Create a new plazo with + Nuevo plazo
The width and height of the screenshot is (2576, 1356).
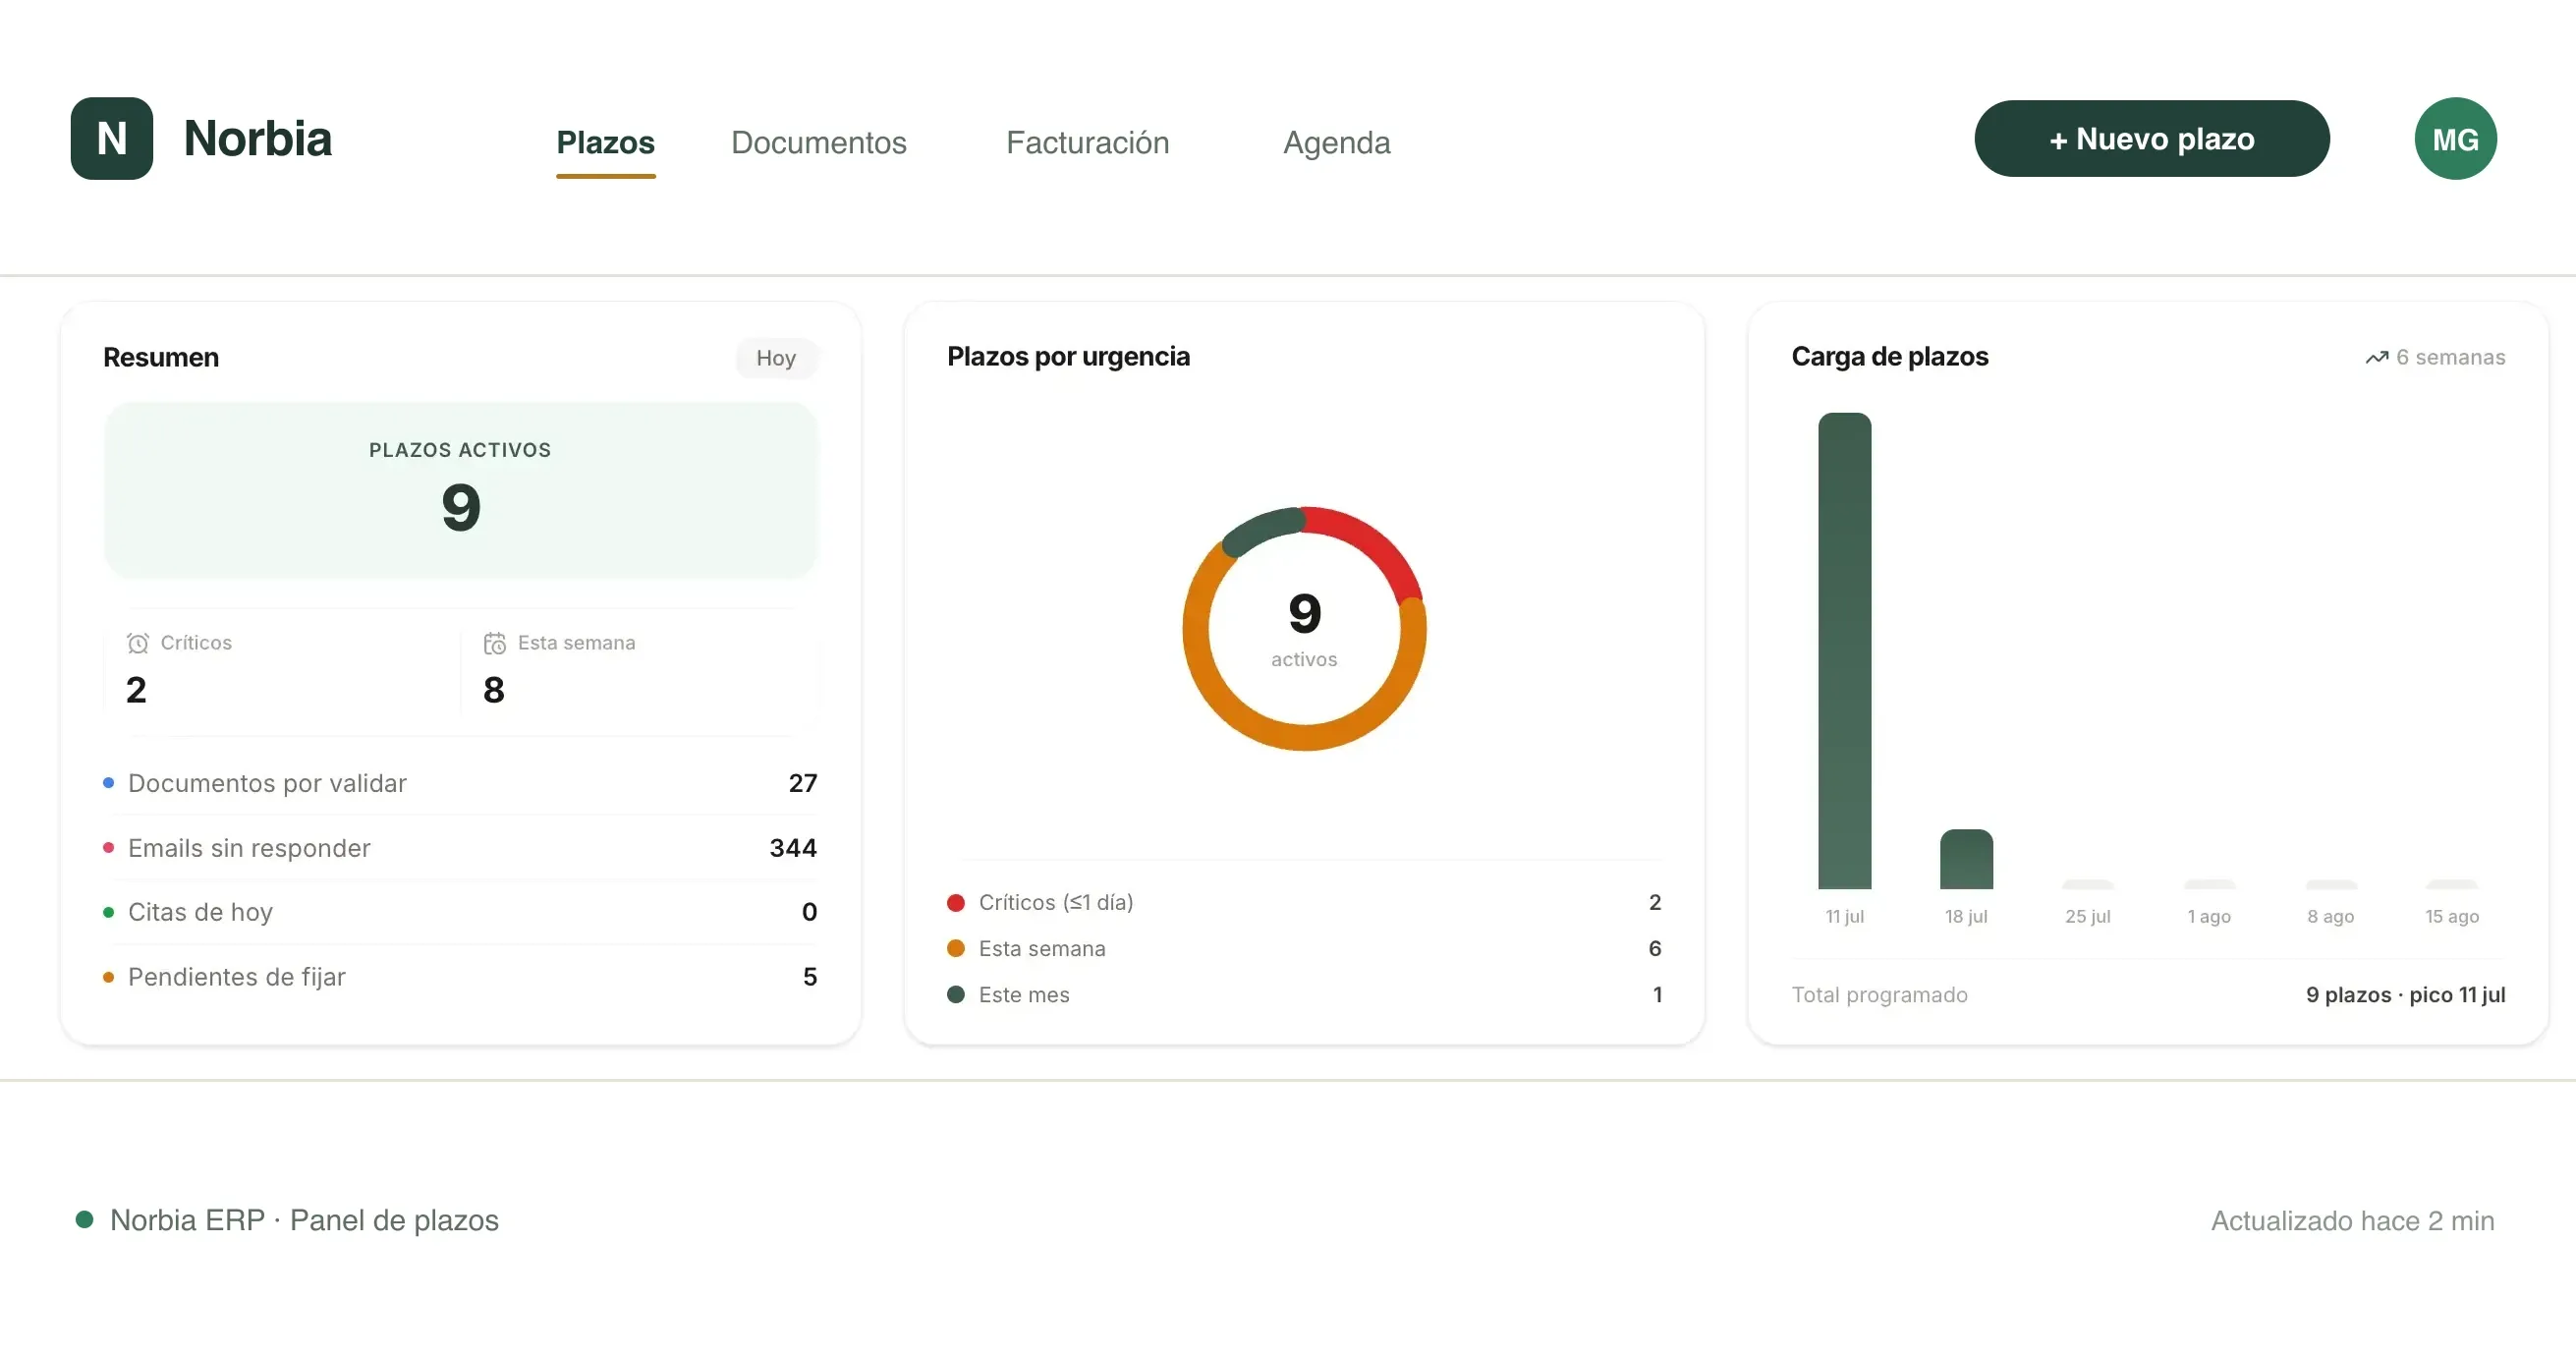(2152, 138)
